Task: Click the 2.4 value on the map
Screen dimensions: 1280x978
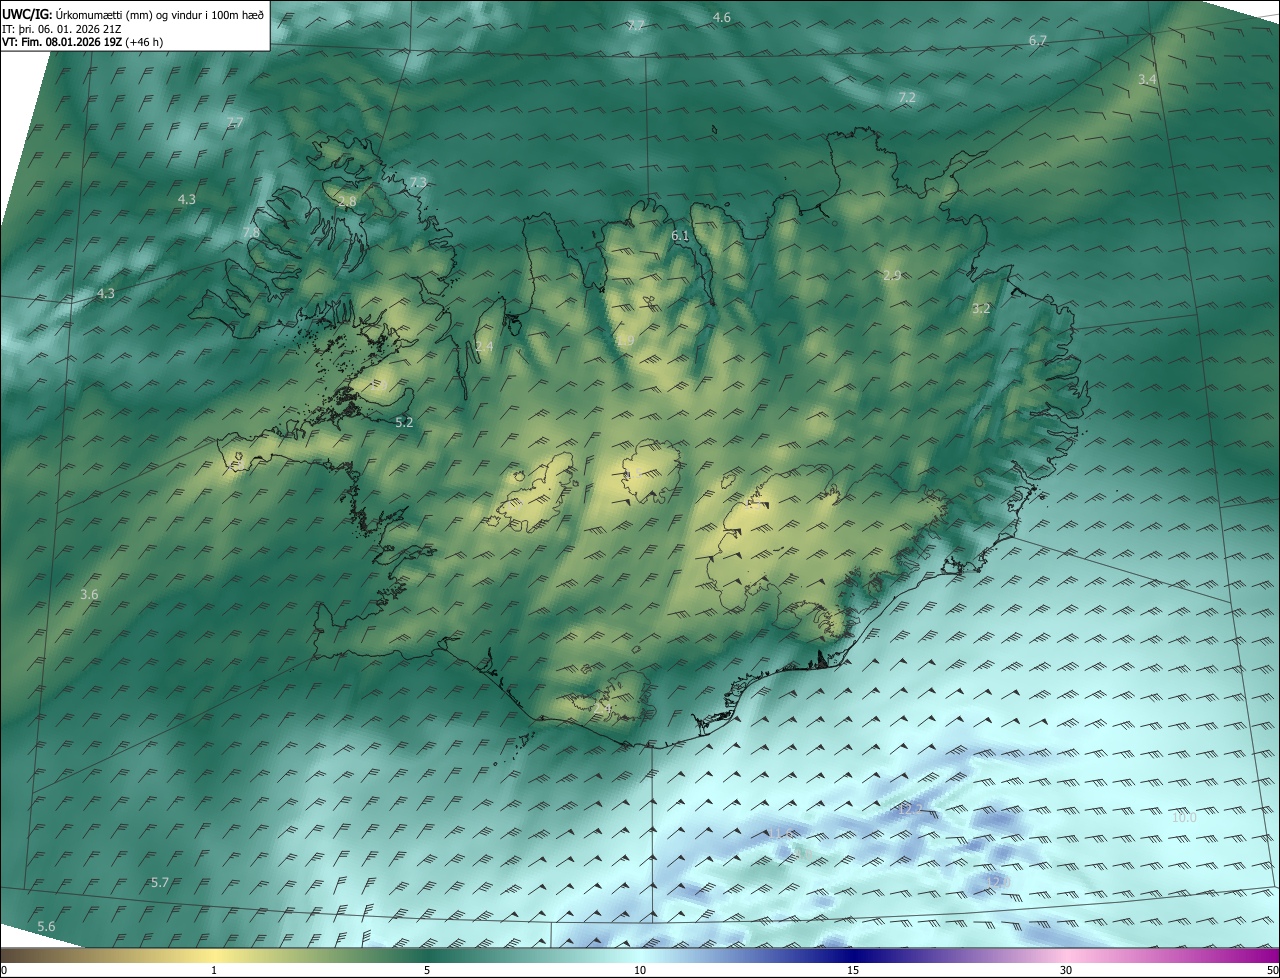Action: pos(484,347)
